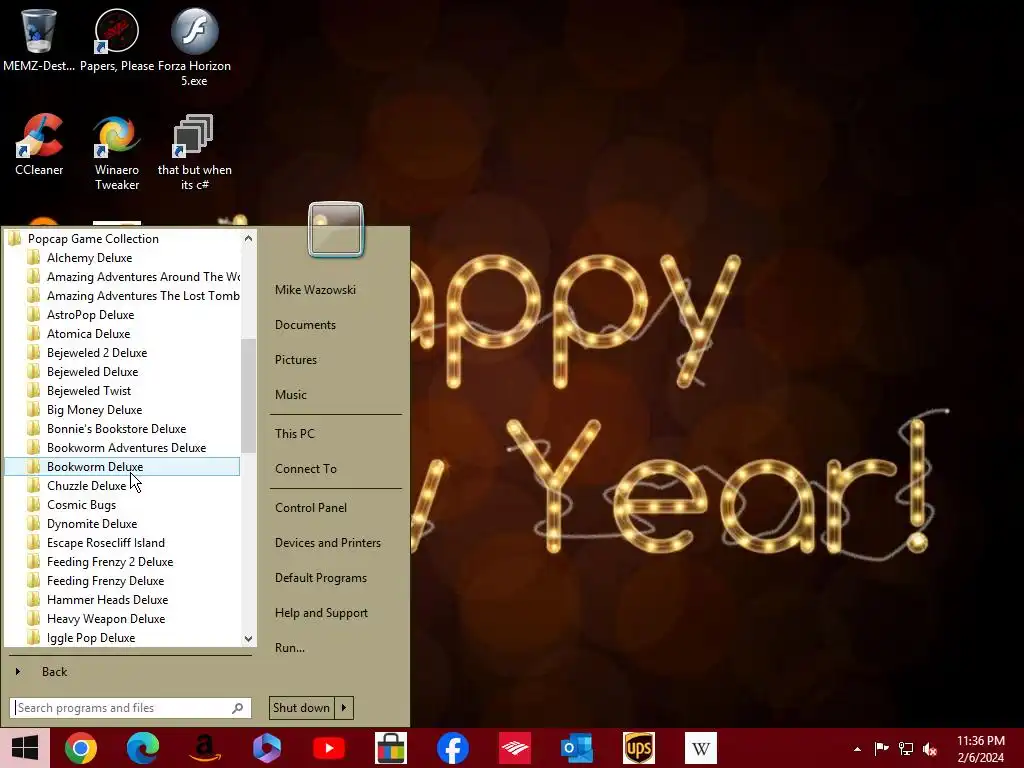Open the UPS taskbar icon
1024x768 pixels.
pyautogui.click(x=639, y=748)
